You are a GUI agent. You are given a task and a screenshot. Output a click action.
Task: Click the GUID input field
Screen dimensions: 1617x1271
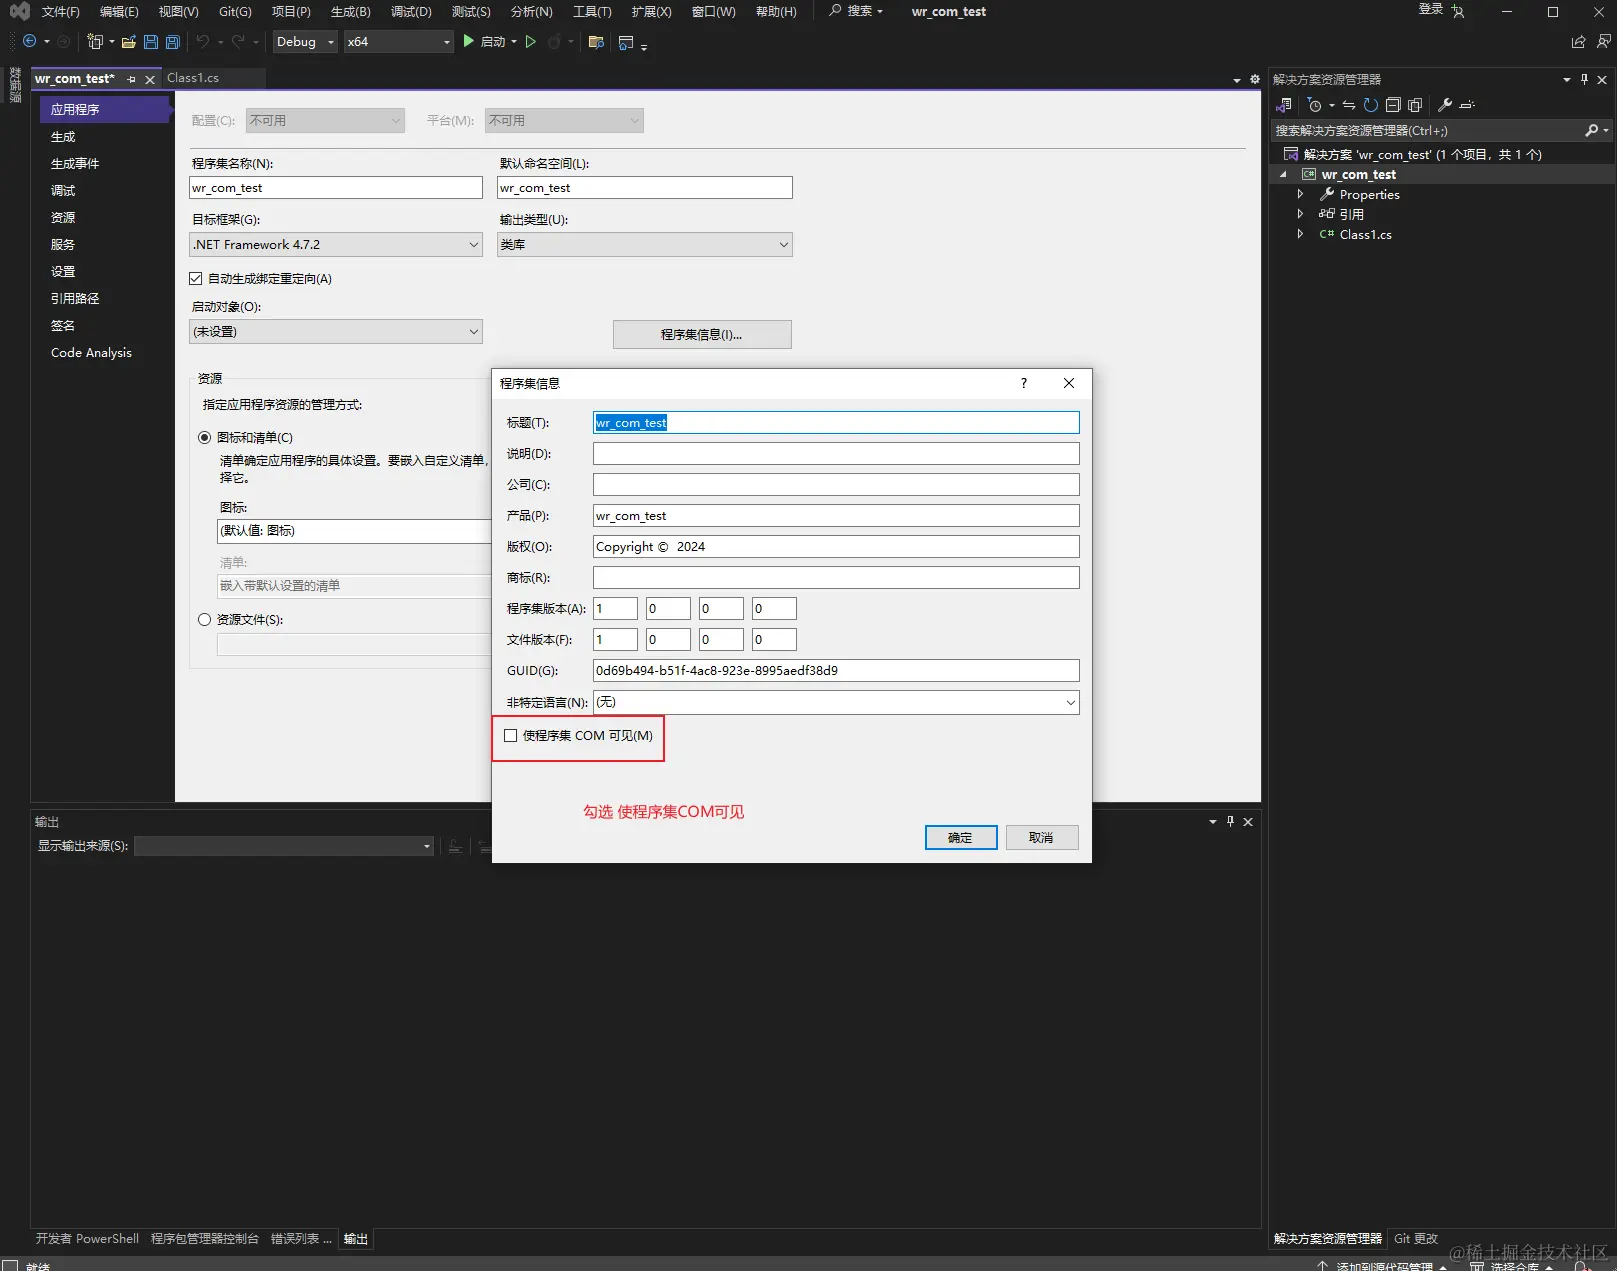click(x=836, y=670)
